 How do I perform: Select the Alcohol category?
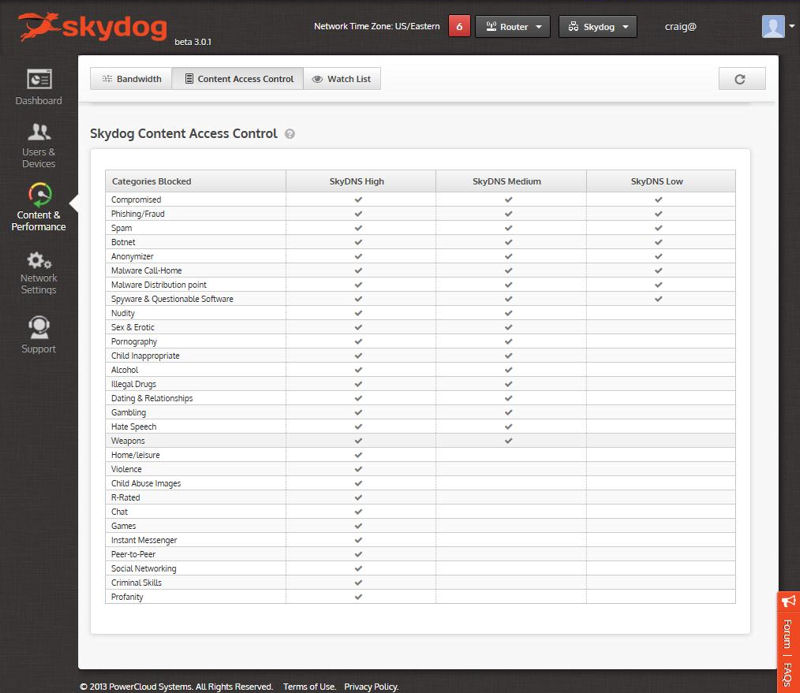click(x=124, y=370)
